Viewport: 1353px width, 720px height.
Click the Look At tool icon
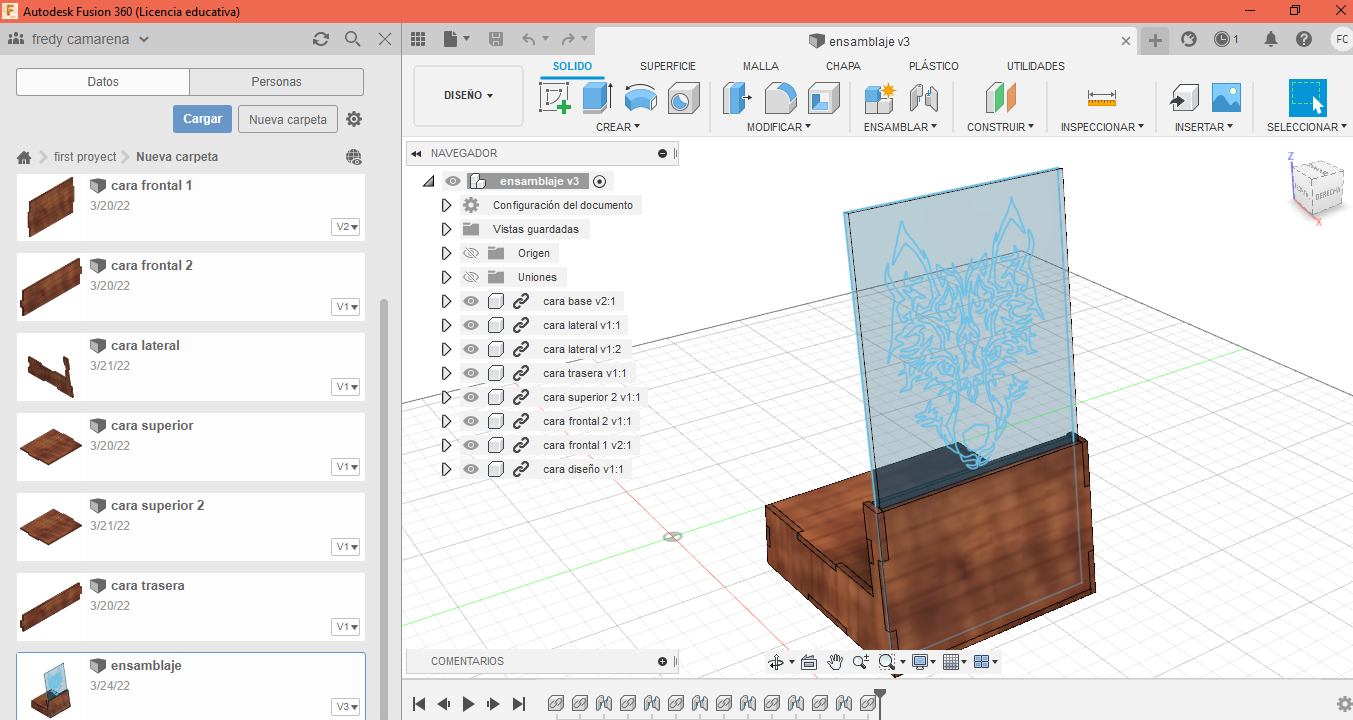pos(809,661)
